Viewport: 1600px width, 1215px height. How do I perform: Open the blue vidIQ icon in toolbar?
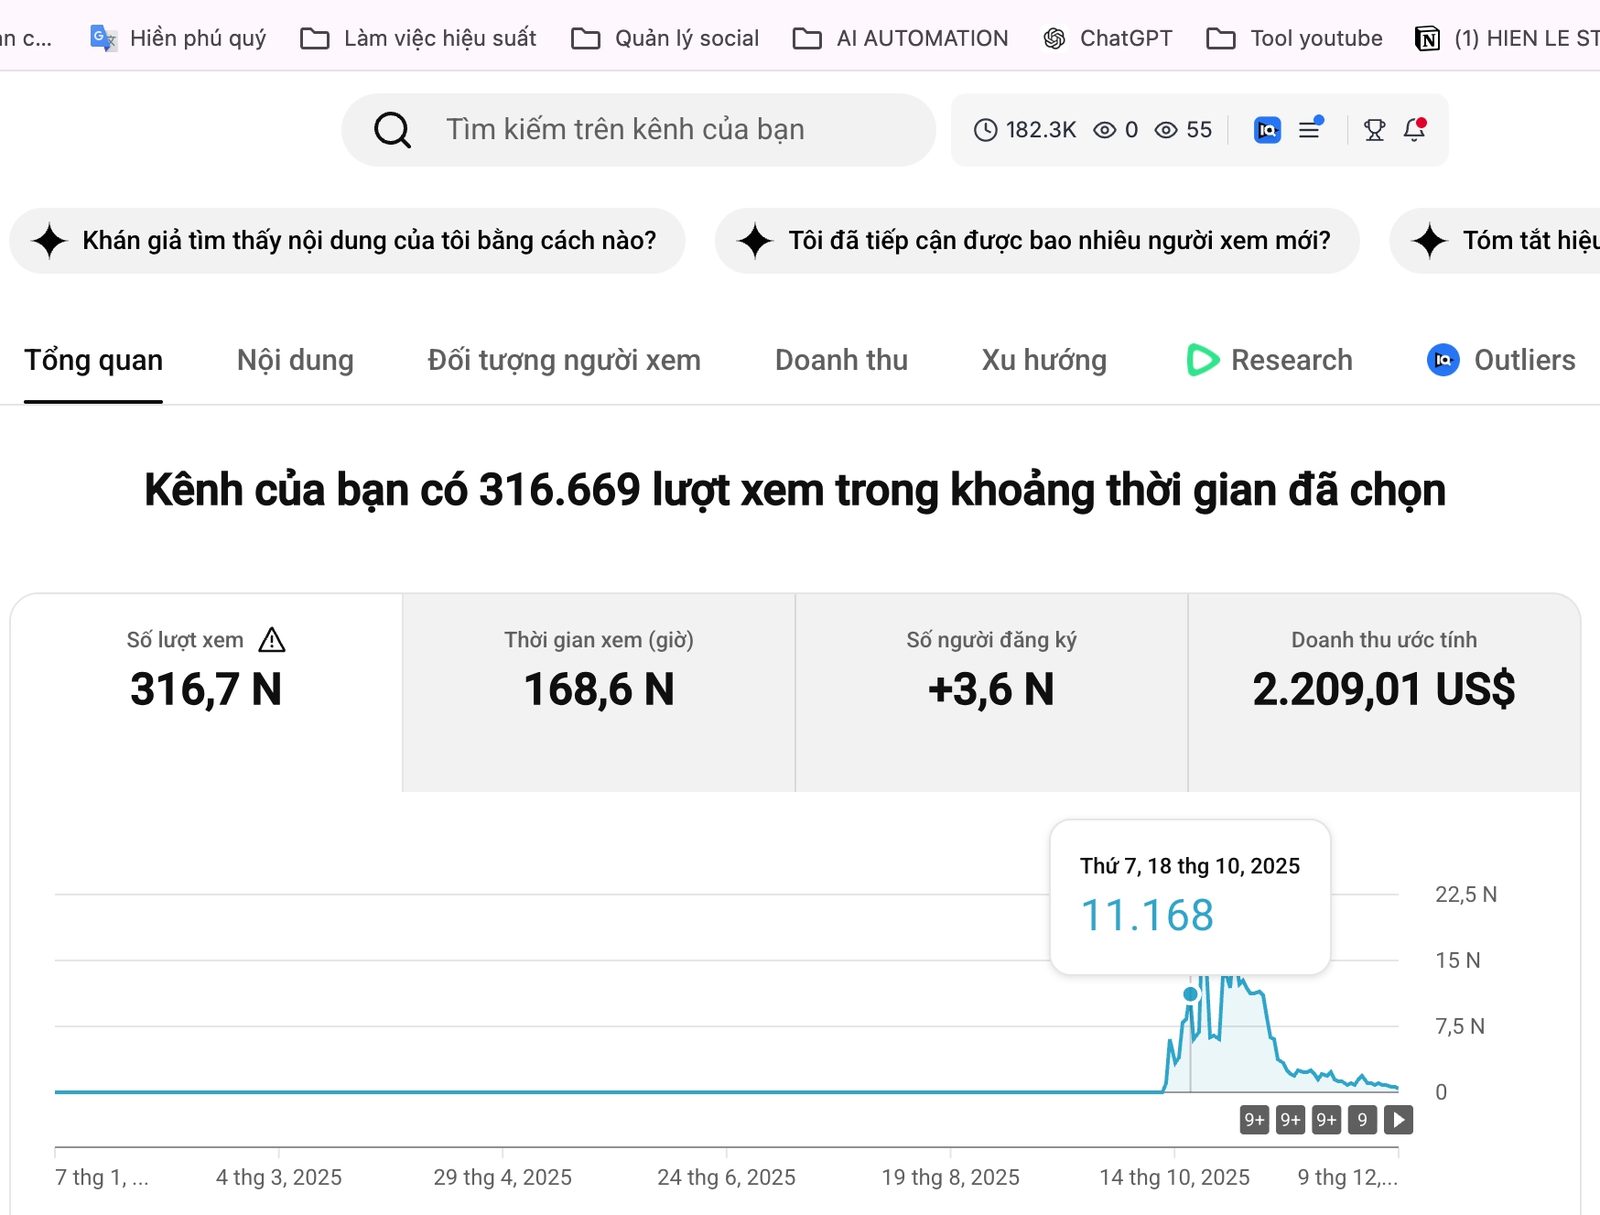[1267, 130]
